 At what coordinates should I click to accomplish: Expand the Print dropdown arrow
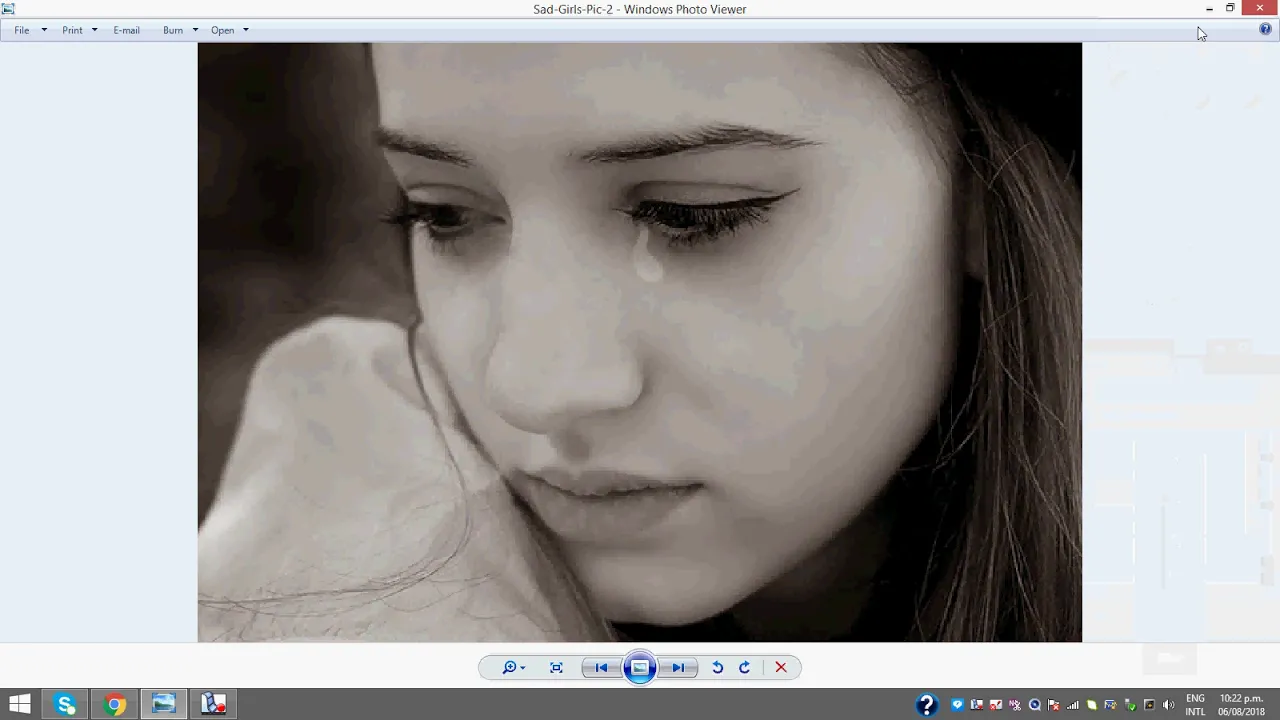[x=95, y=30]
